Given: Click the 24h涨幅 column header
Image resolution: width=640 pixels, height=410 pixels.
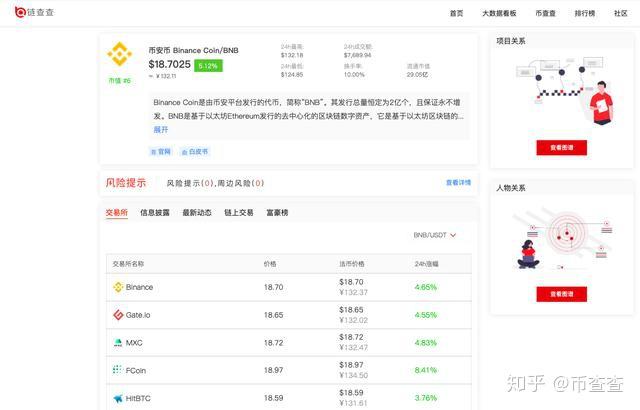Looking at the screenshot, I should pos(427,264).
